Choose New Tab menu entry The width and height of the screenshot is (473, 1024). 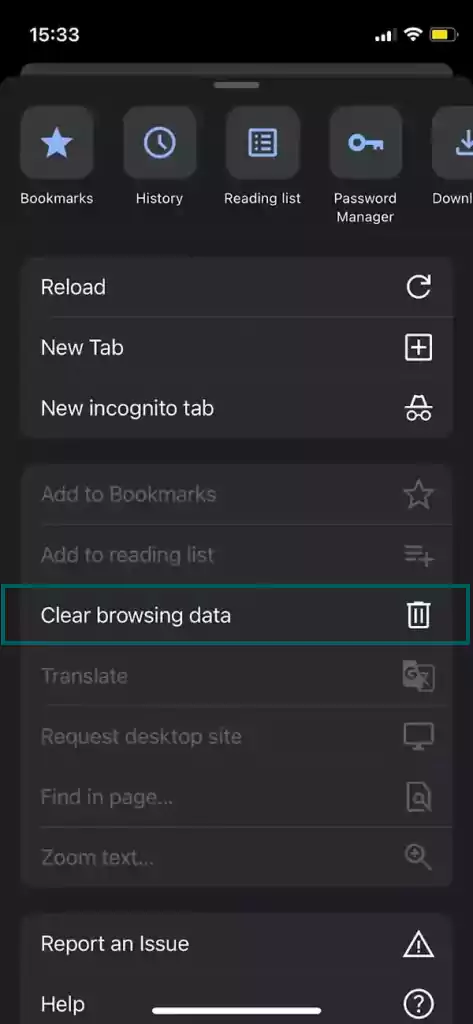tap(236, 347)
